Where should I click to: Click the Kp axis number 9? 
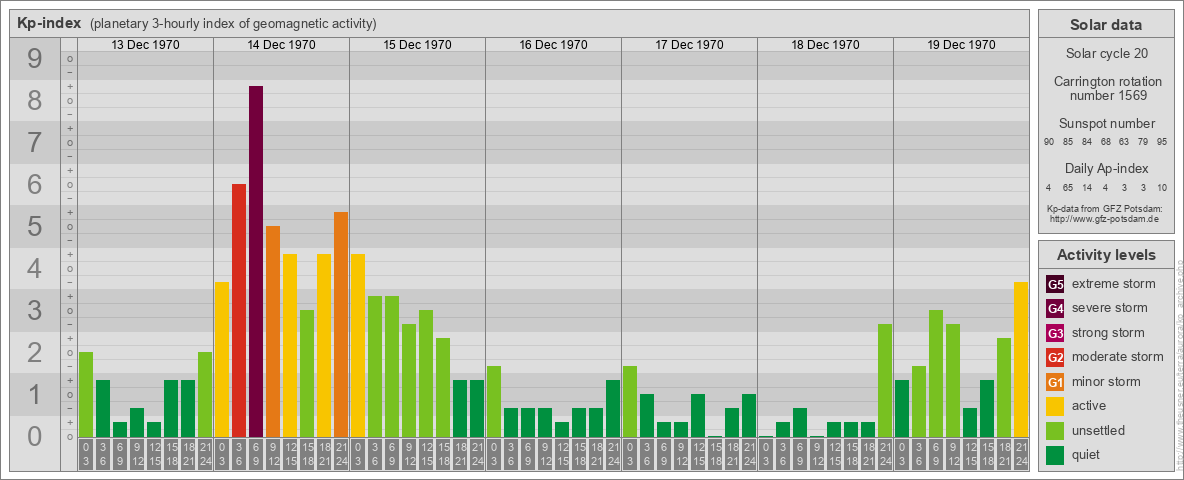click(34, 59)
